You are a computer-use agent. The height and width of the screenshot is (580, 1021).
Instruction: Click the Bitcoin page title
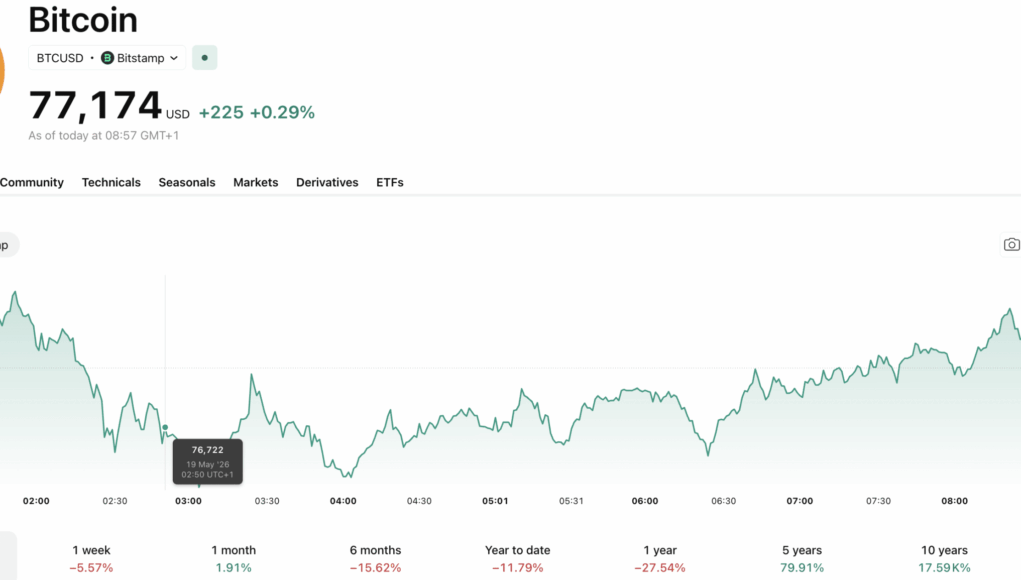click(x=83, y=20)
